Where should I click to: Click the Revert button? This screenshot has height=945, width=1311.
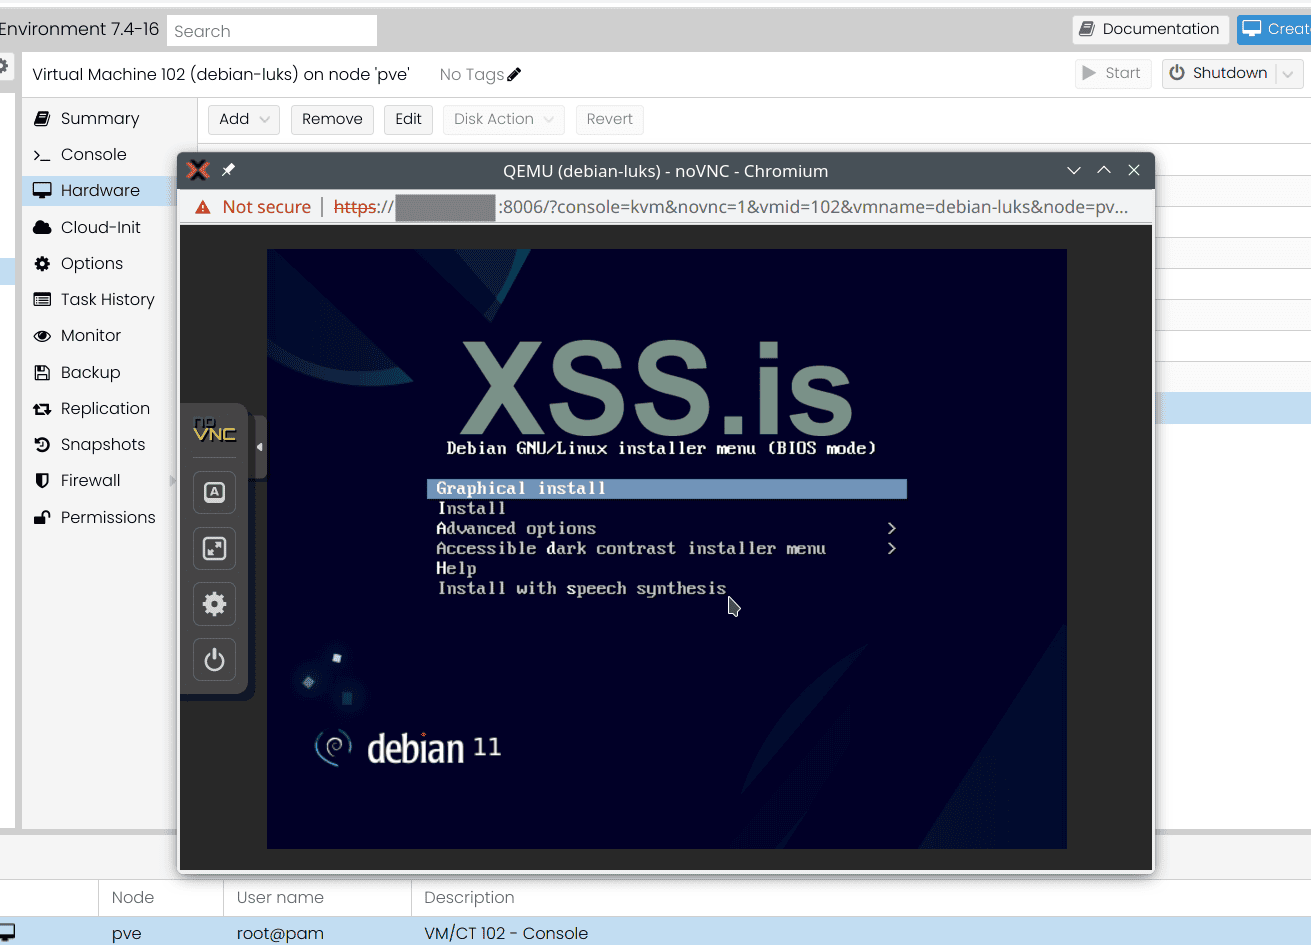coord(610,119)
